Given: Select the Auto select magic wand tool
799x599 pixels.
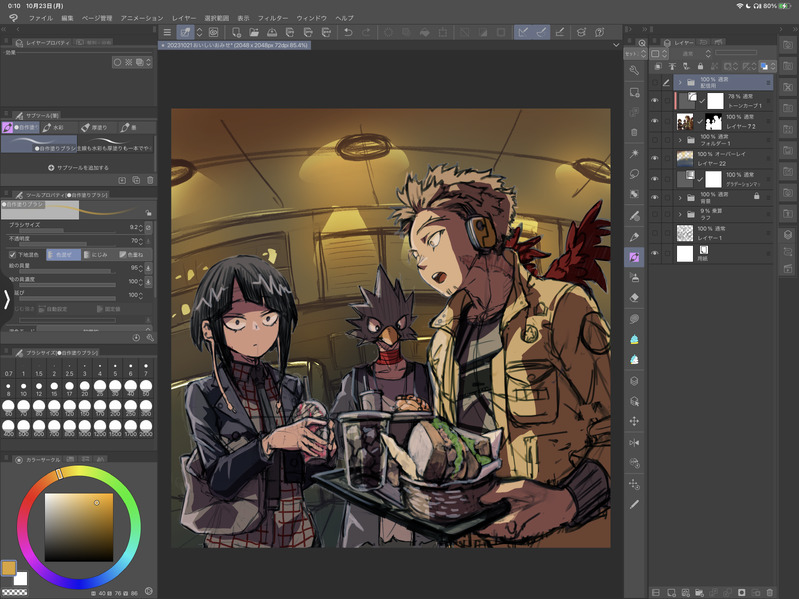Looking at the screenshot, I should click(634, 153).
